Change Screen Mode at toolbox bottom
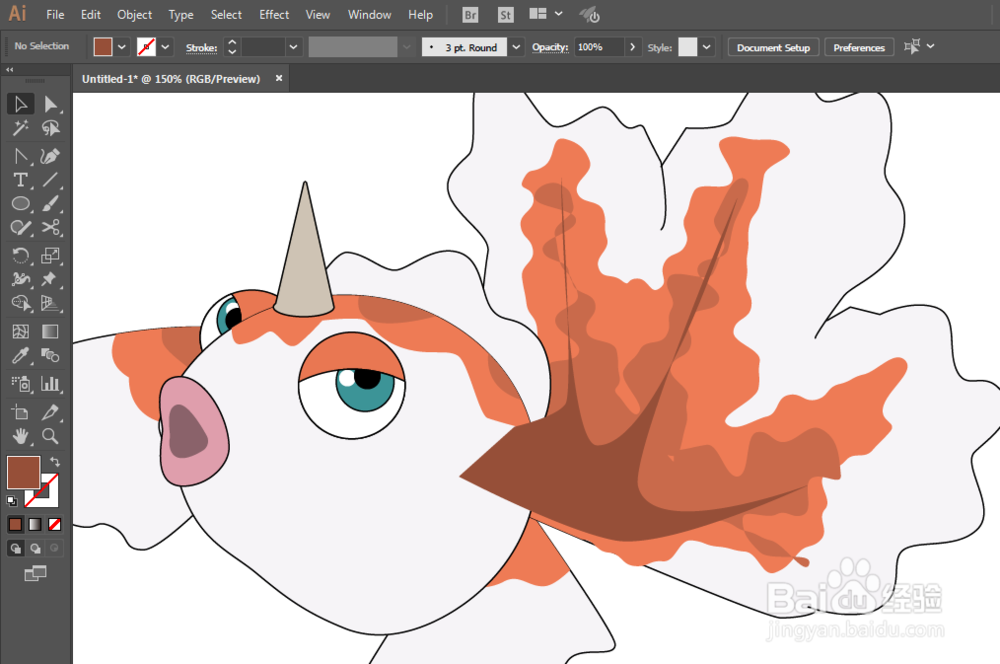1000x664 pixels. coord(35,573)
